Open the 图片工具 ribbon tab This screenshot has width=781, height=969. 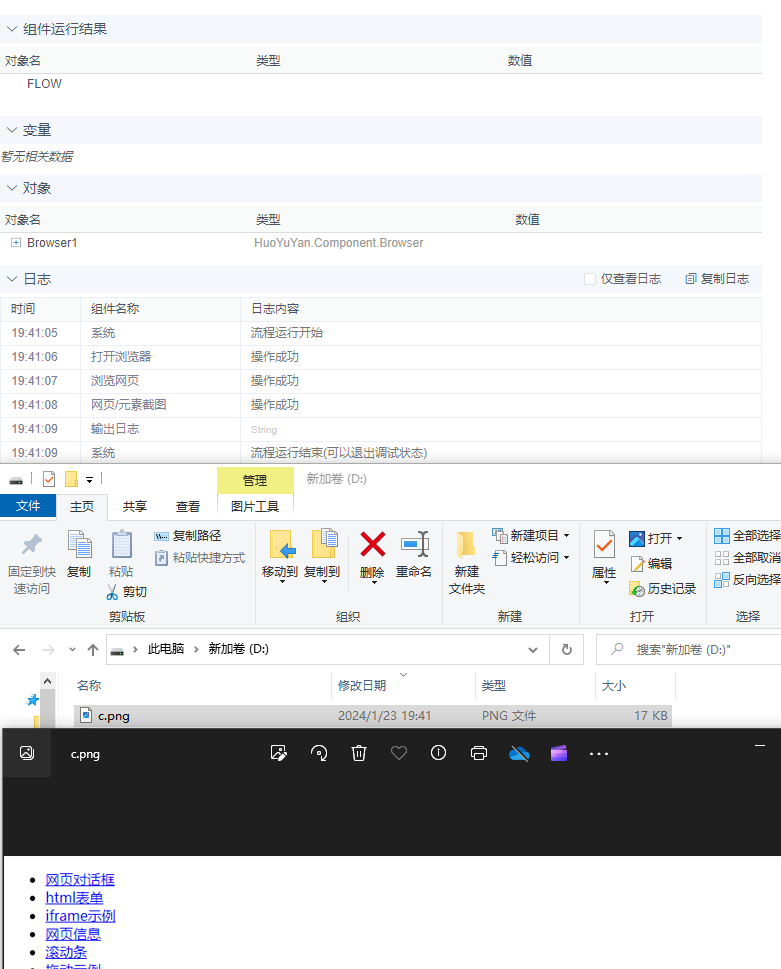[255, 507]
